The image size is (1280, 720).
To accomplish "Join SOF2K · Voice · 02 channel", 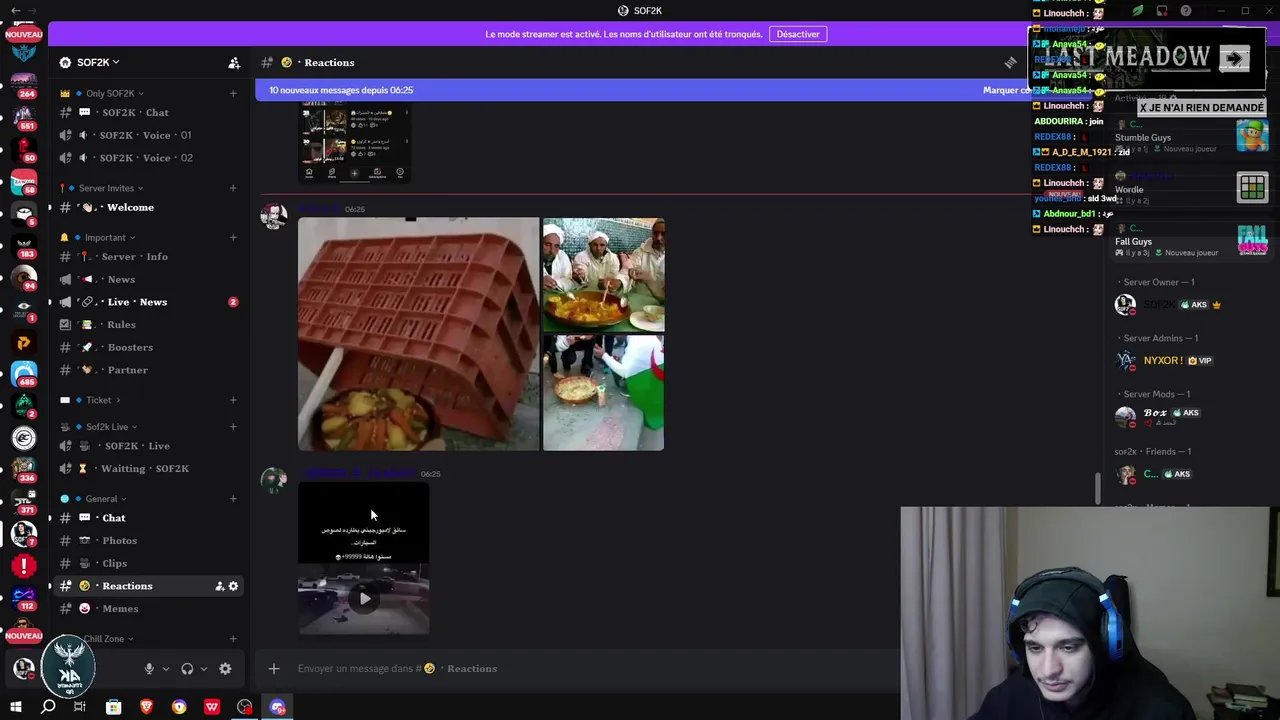I will (x=149, y=158).
